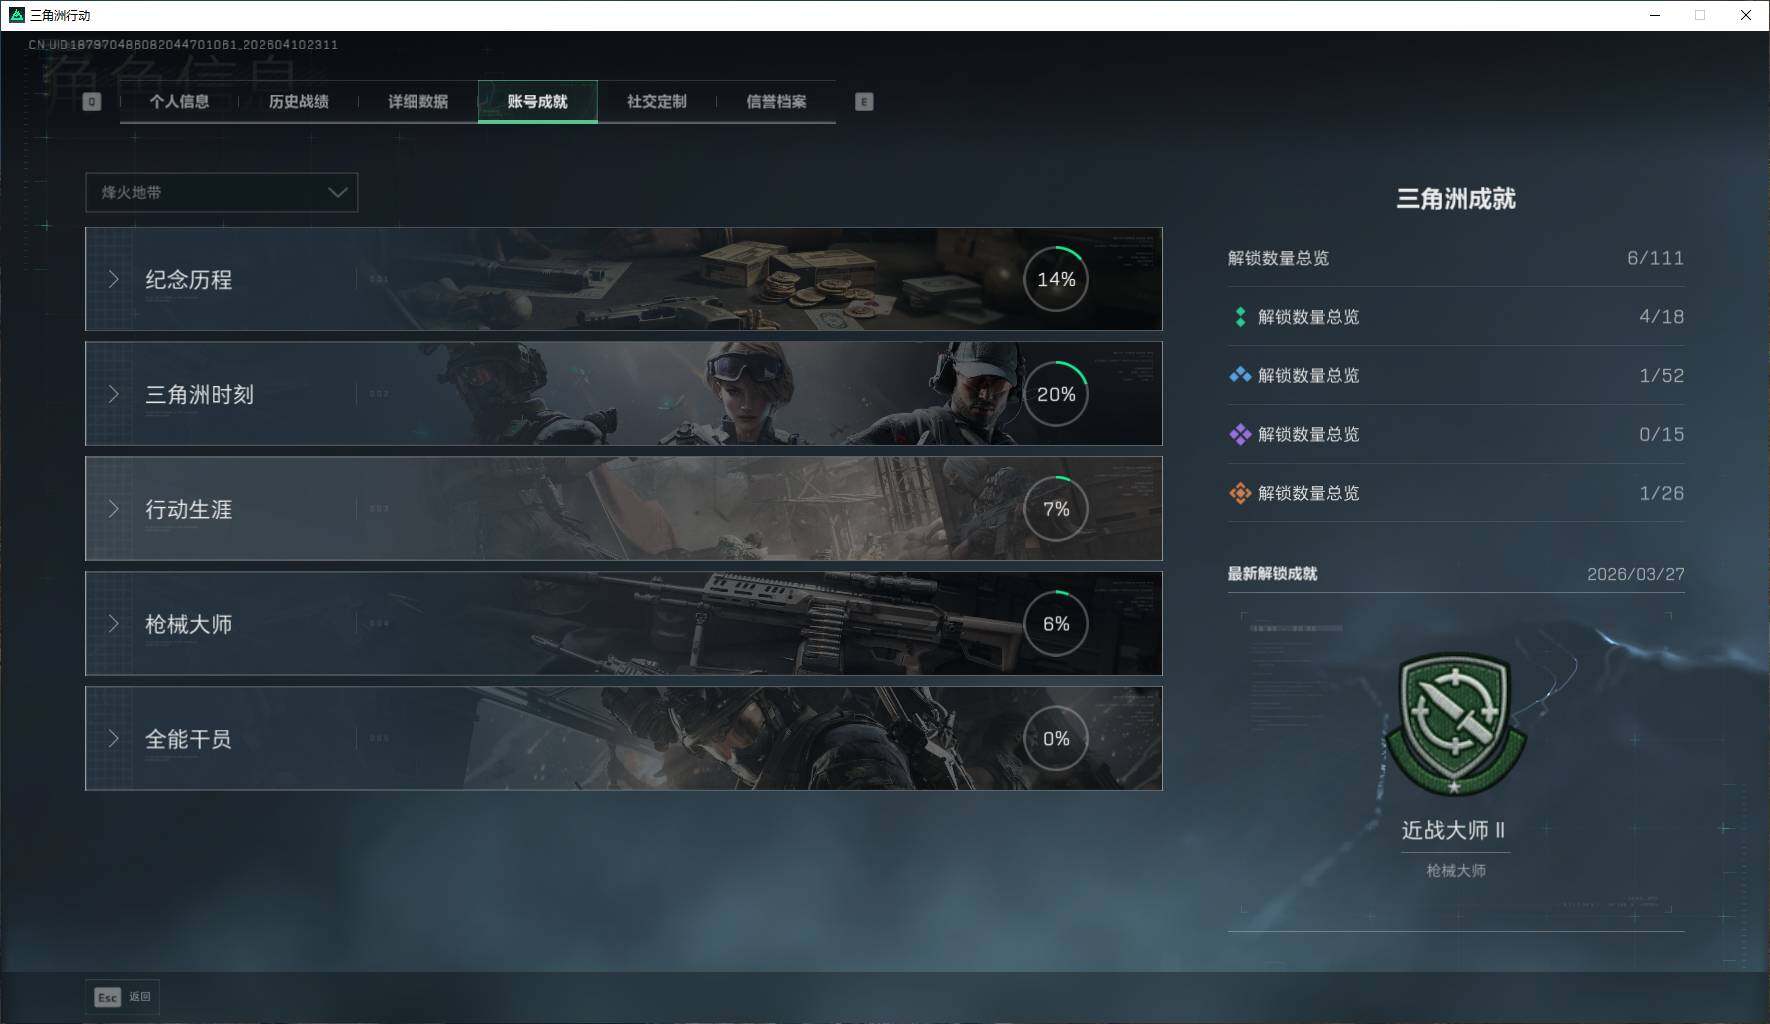The height and width of the screenshot is (1024, 1770).
Task: Click the blue diamond achievement tier icon
Action: click(x=1240, y=376)
